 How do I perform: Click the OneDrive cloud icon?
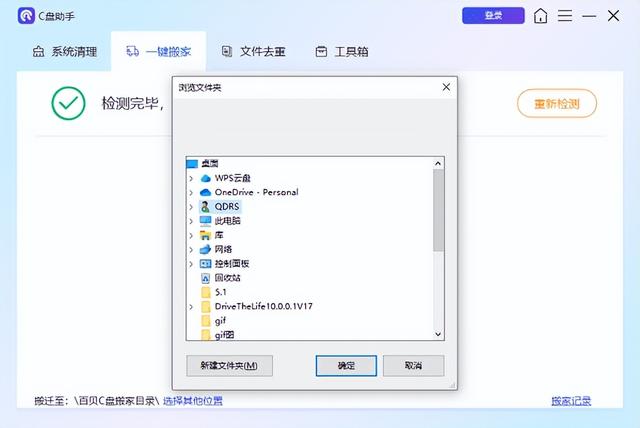pos(205,192)
